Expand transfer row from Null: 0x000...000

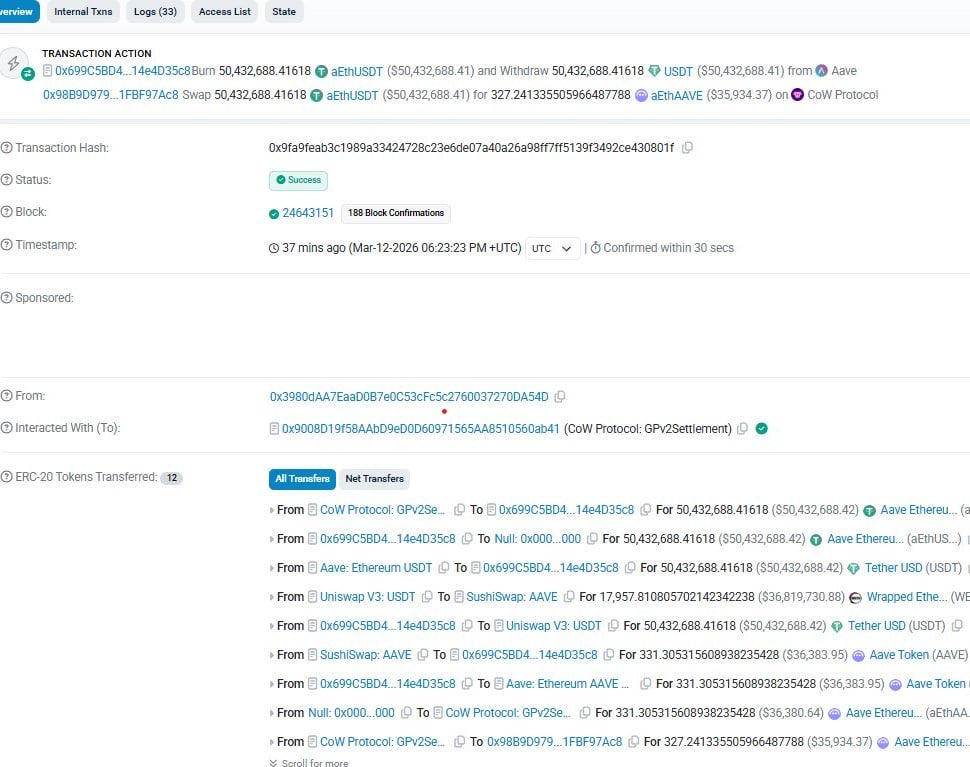(272, 713)
